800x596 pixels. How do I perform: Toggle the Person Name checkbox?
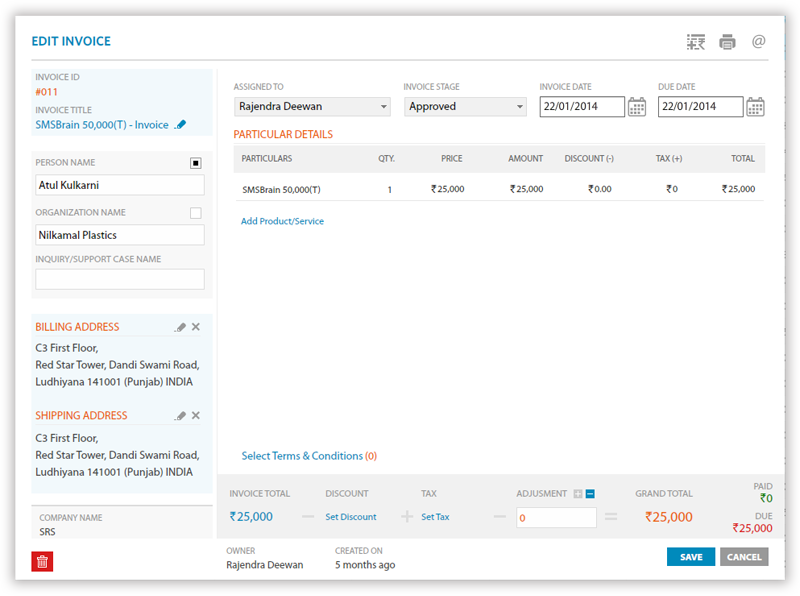tap(196, 163)
